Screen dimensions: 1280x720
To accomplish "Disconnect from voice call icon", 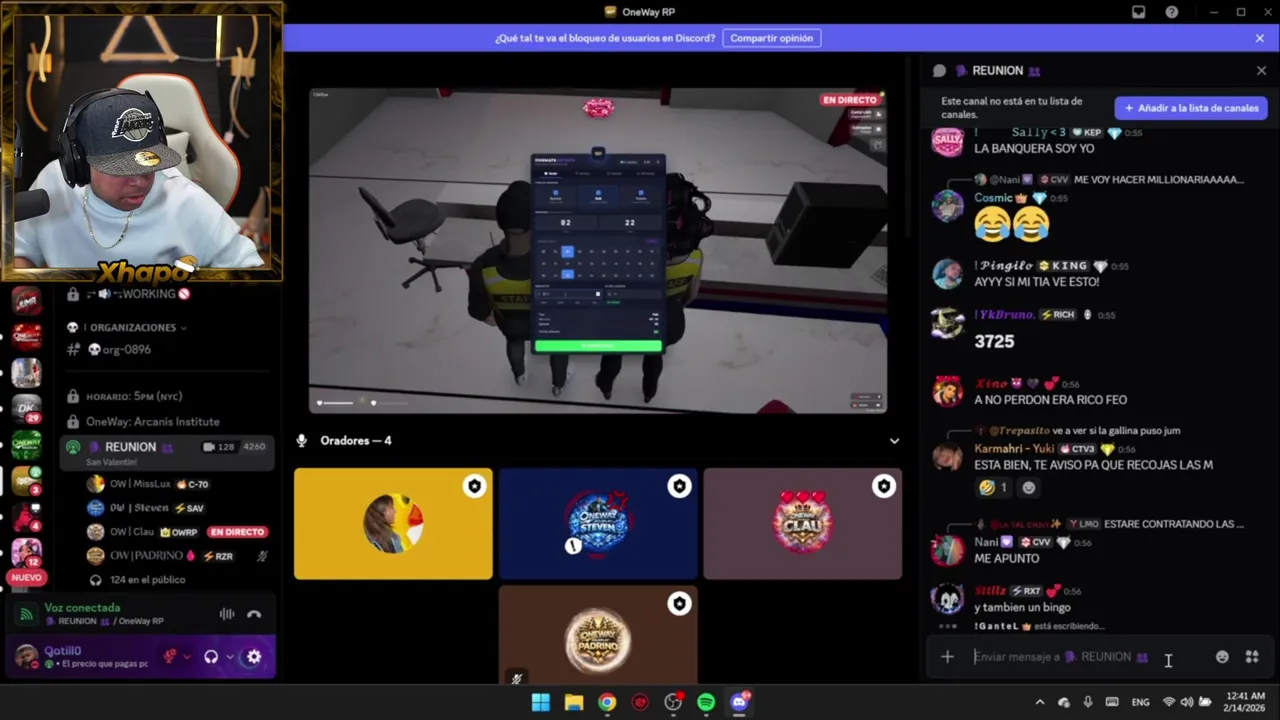I will pos(254,614).
